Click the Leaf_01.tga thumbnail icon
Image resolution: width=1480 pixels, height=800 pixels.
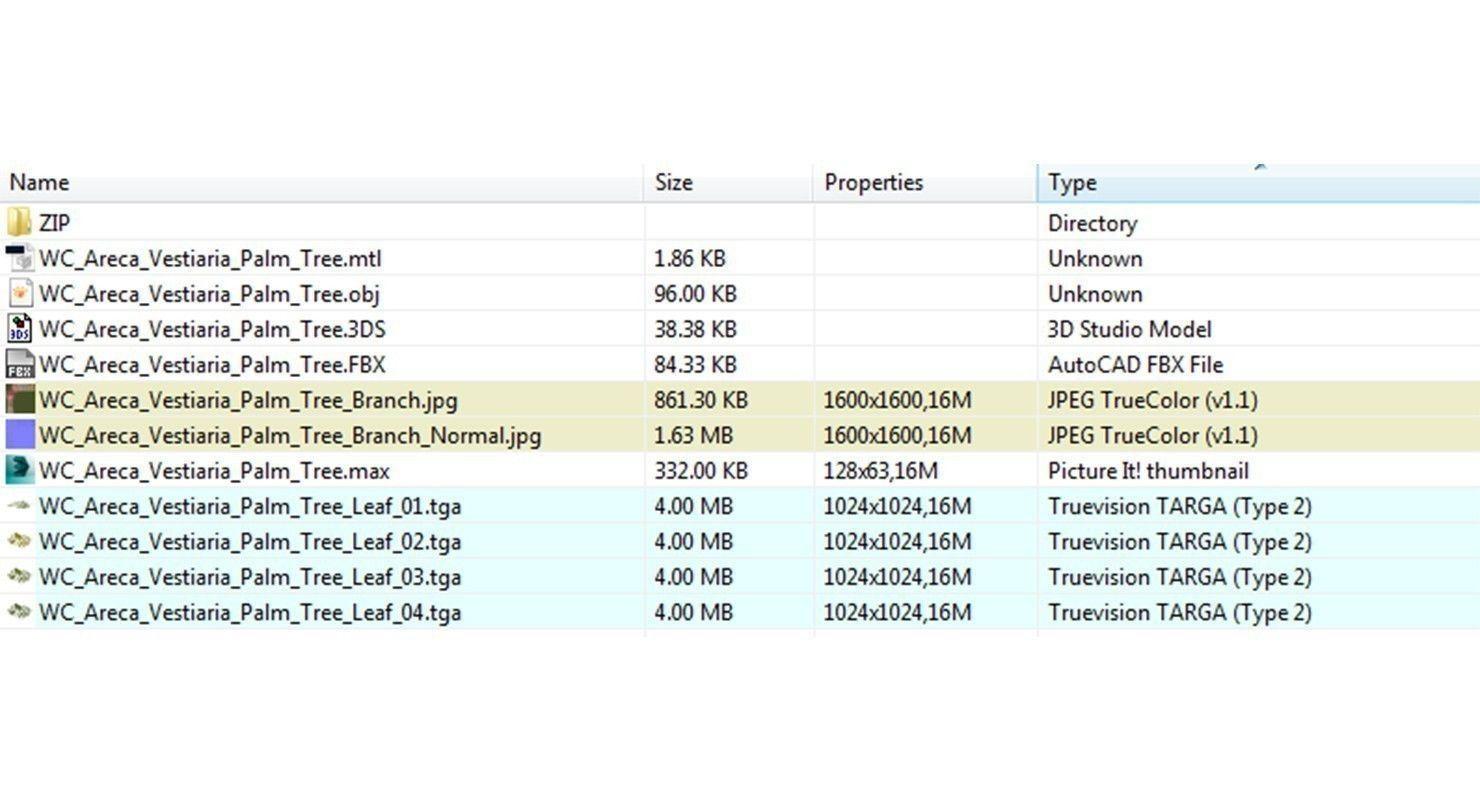pos(19,506)
